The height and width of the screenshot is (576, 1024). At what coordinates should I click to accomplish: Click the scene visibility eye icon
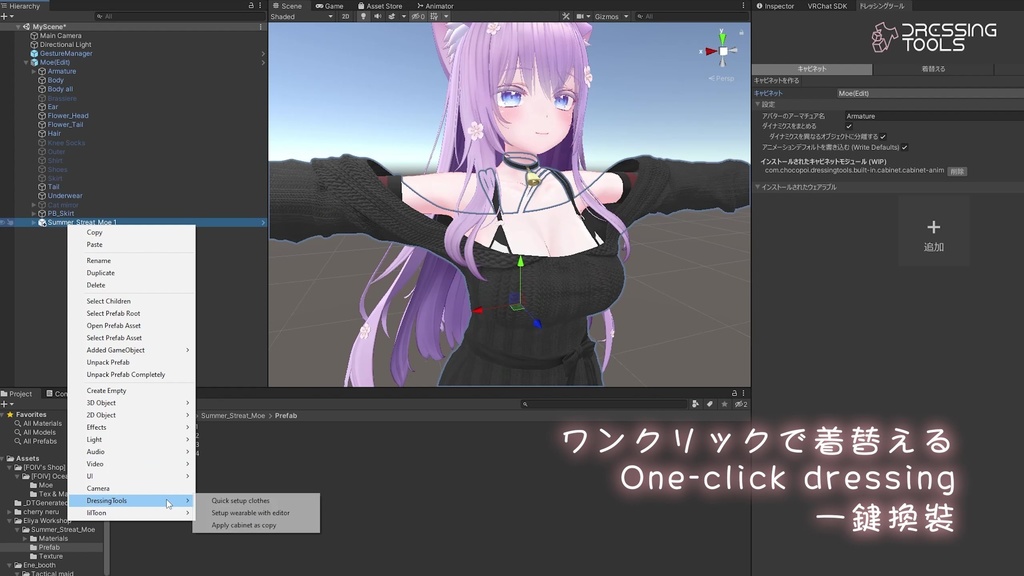tap(415, 16)
